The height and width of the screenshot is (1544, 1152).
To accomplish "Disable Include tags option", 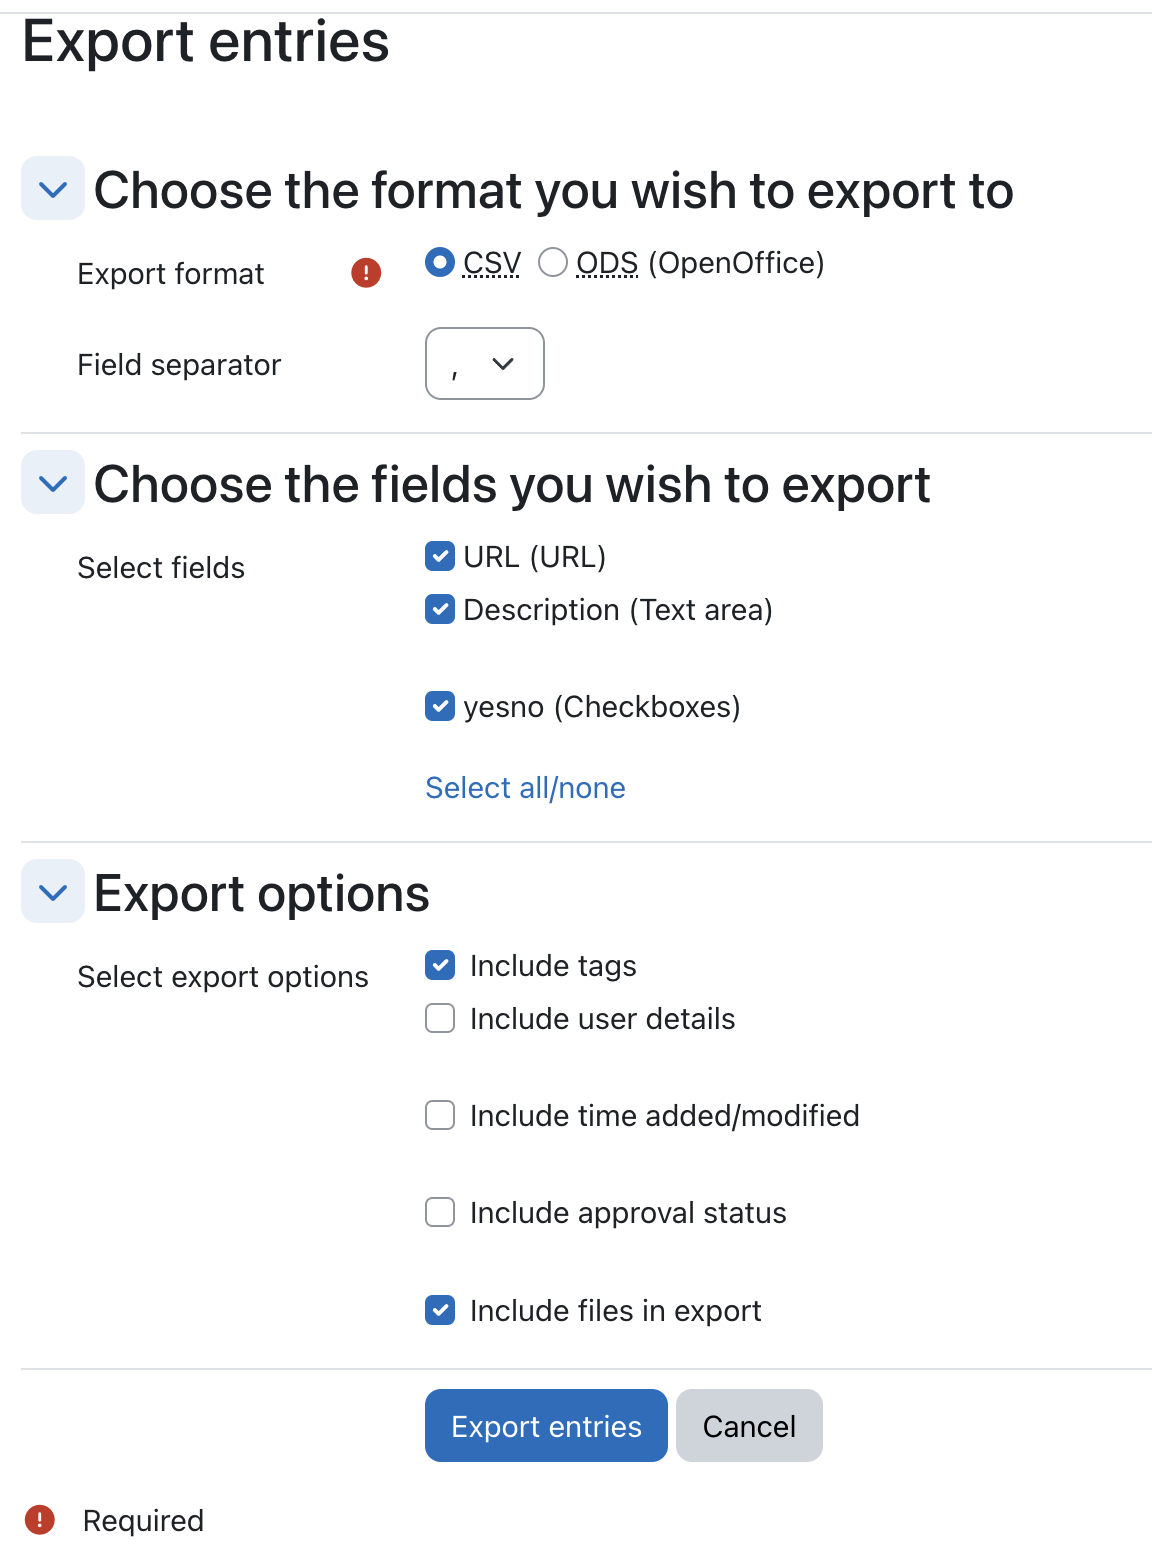I will click(x=440, y=965).
